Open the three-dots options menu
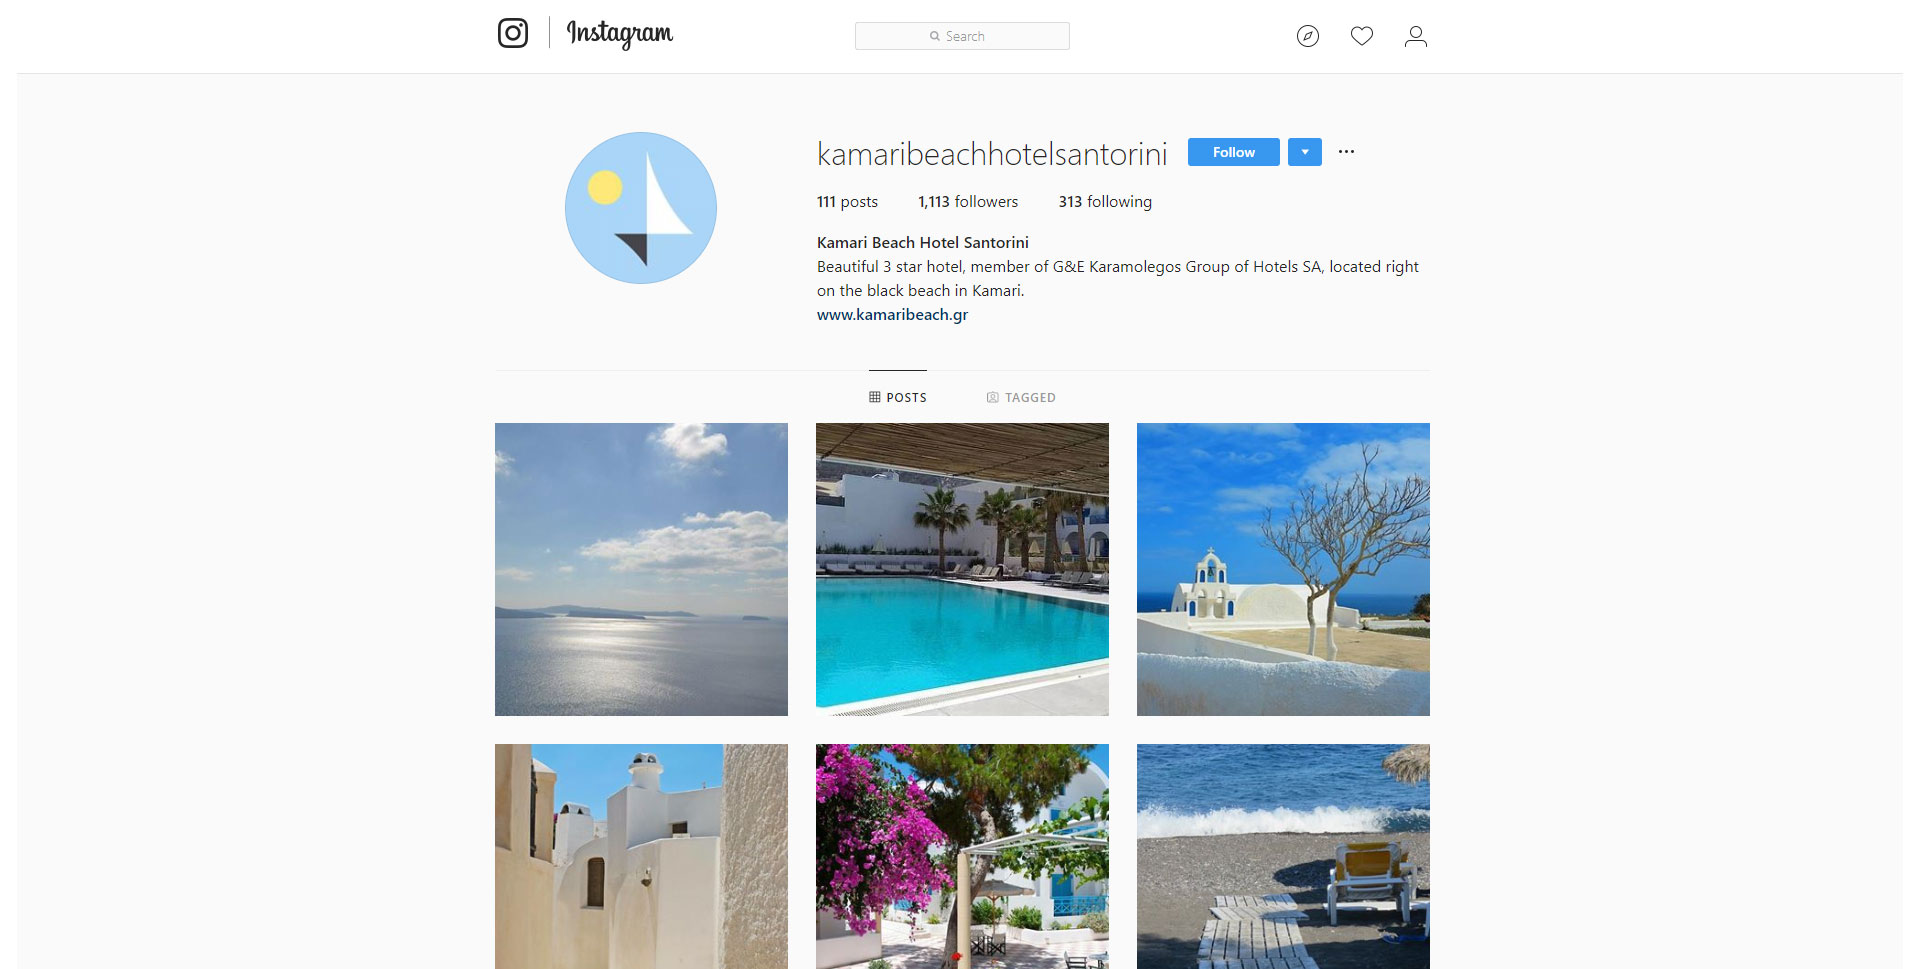This screenshot has width=1920, height=969. [x=1347, y=152]
